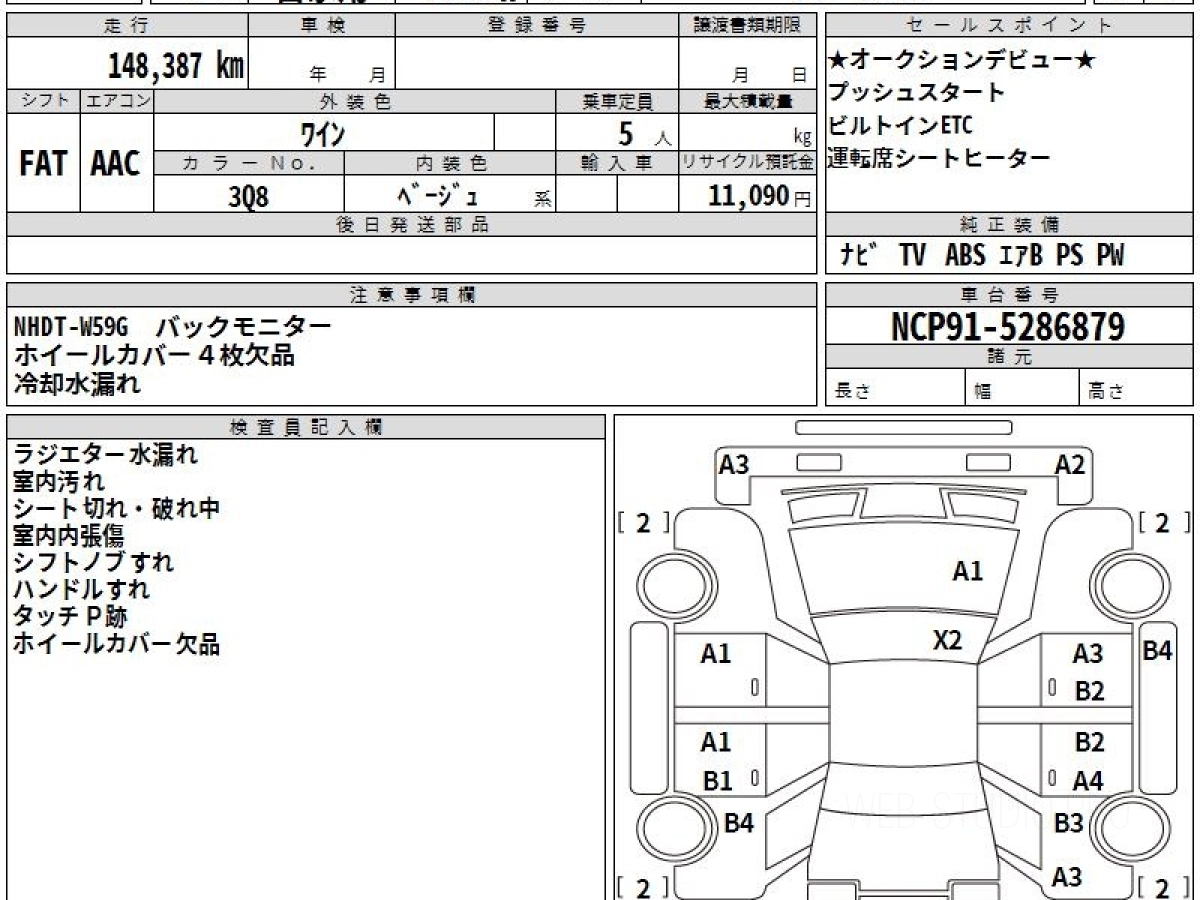Select the 検査員記入欄 header
The width and height of the screenshot is (1200, 900).
click(306, 427)
